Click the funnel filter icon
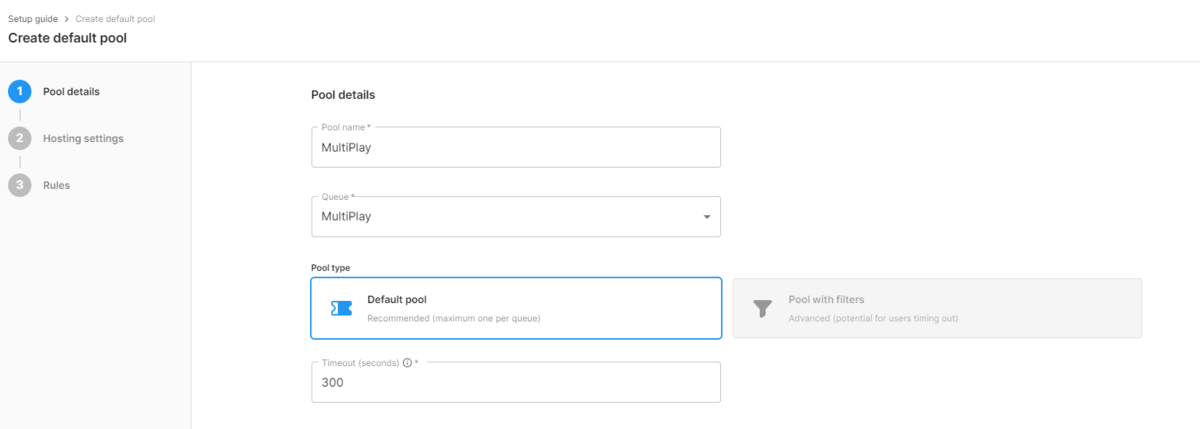The image size is (1200, 429). pyautogui.click(x=763, y=308)
